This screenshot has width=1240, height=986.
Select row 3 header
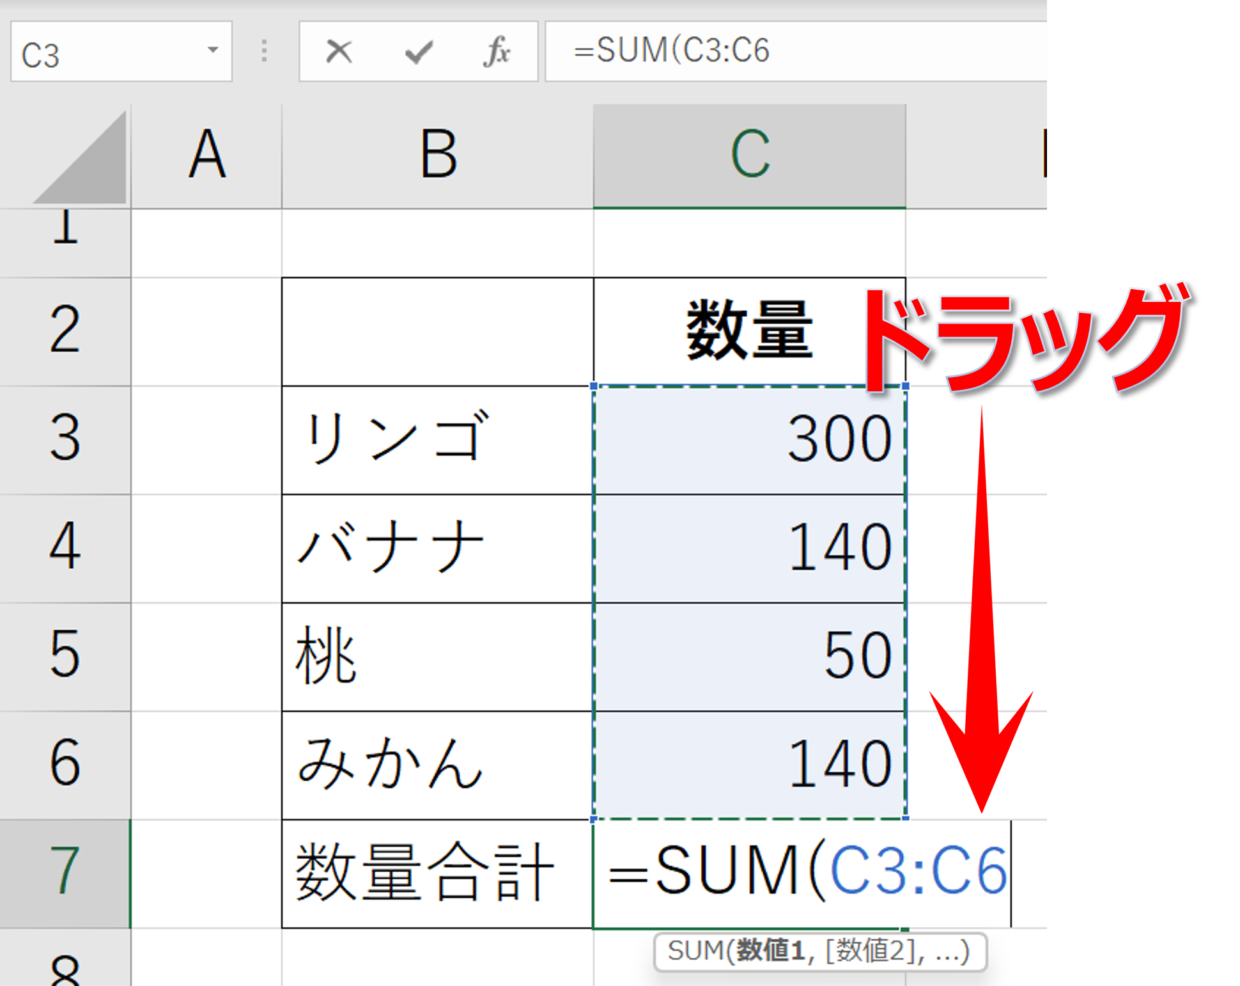[x=65, y=440]
